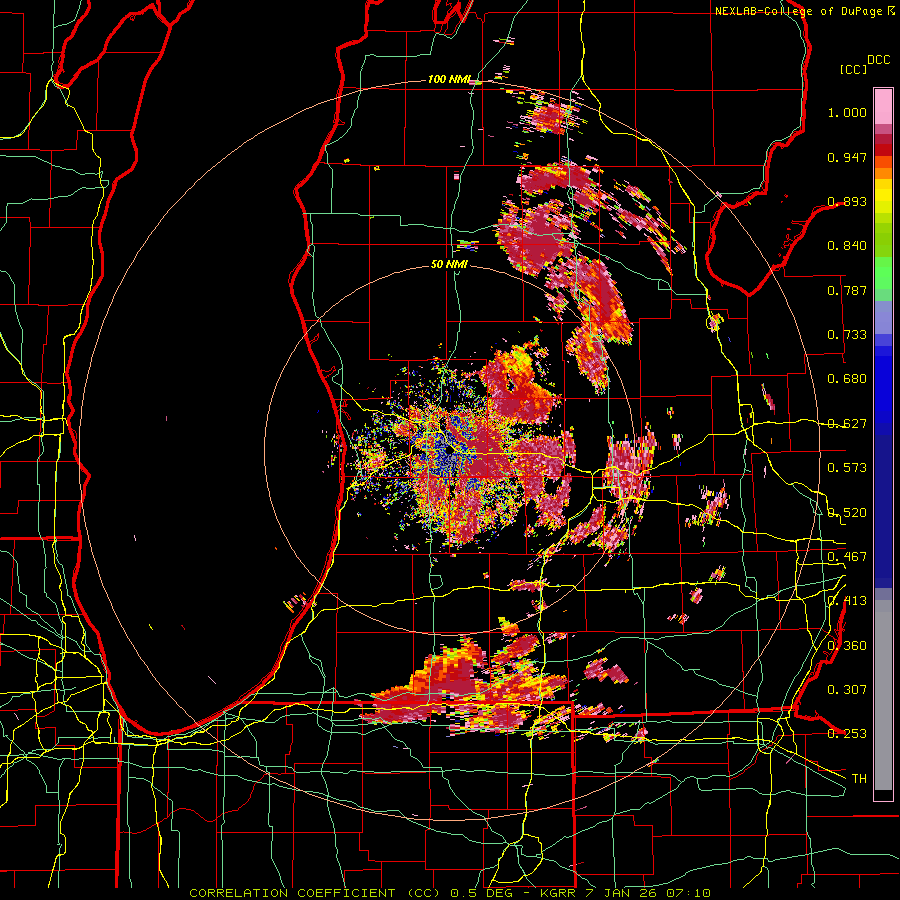Click the [CC] units label
The width and height of the screenshot is (900, 900).
tap(853, 69)
